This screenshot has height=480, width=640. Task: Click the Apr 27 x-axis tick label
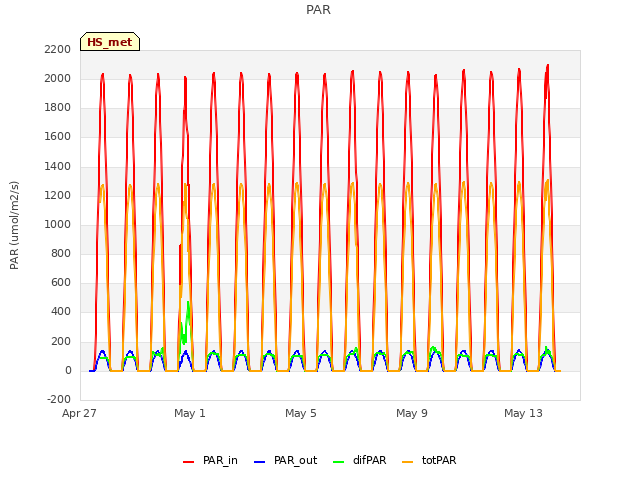(x=79, y=413)
